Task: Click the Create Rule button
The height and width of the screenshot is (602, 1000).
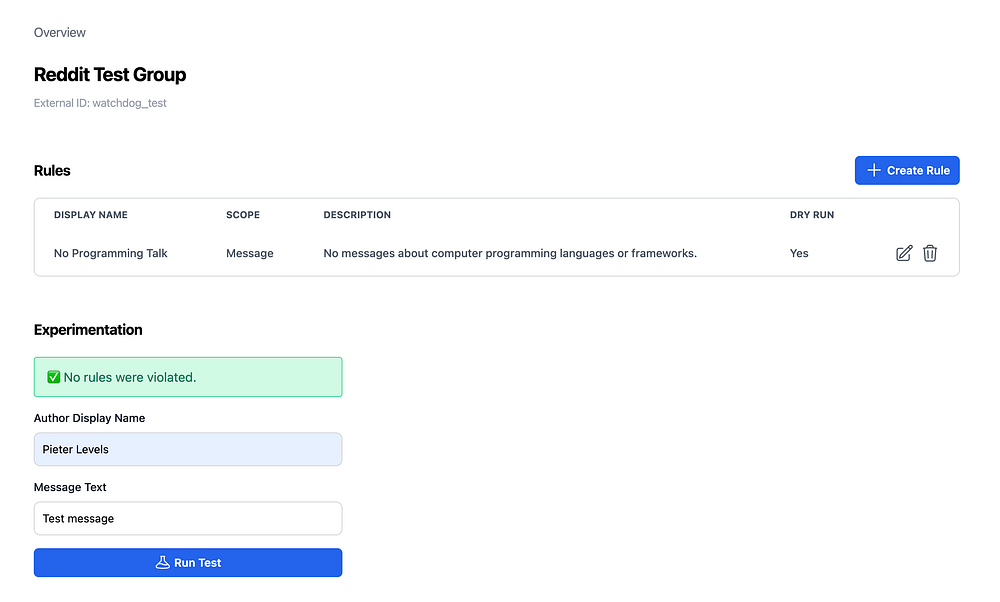Action: [907, 170]
